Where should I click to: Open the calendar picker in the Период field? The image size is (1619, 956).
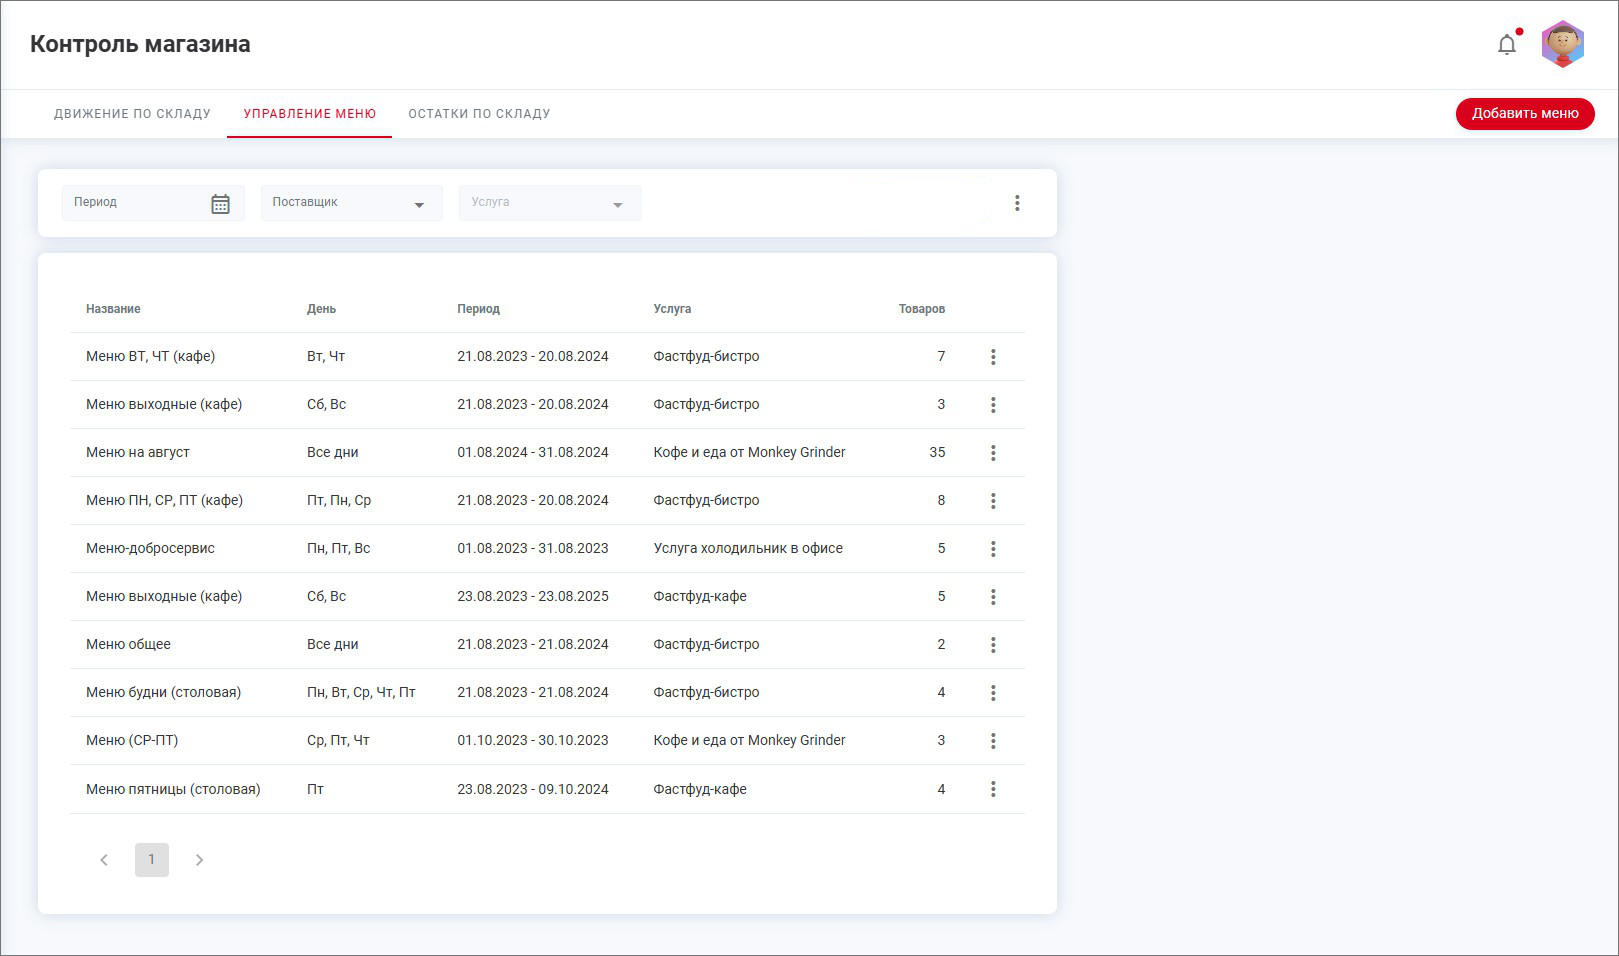tap(220, 204)
